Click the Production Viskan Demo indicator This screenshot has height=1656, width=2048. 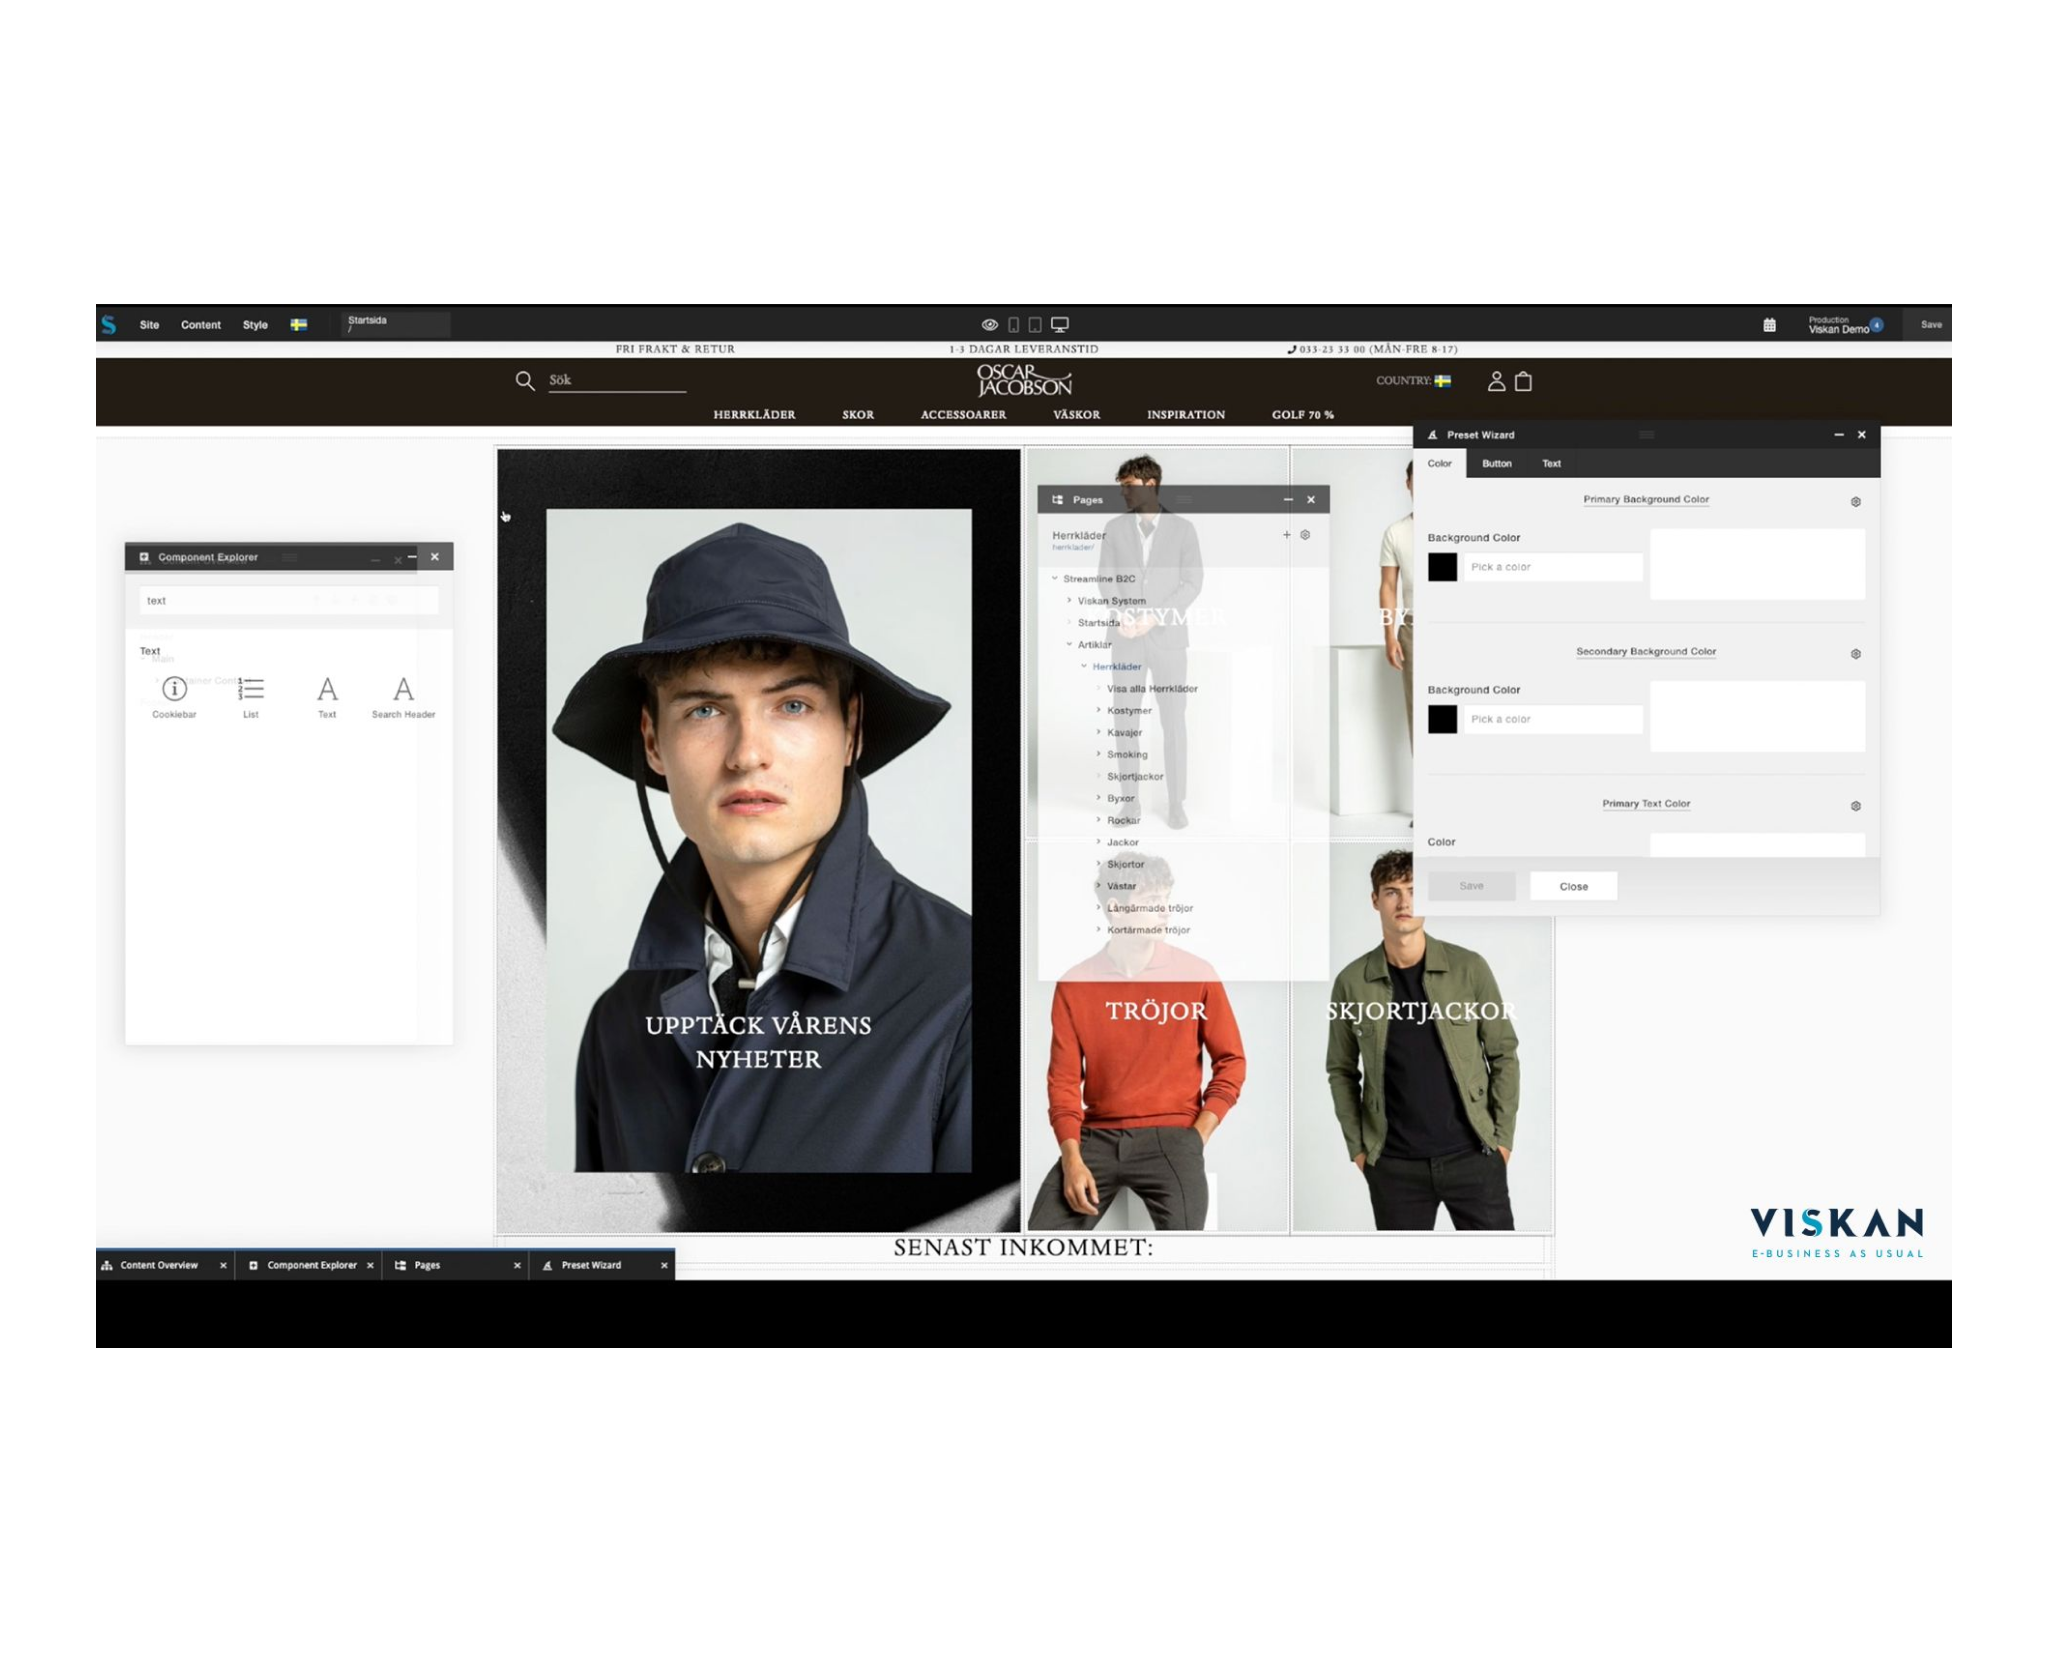(1845, 325)
